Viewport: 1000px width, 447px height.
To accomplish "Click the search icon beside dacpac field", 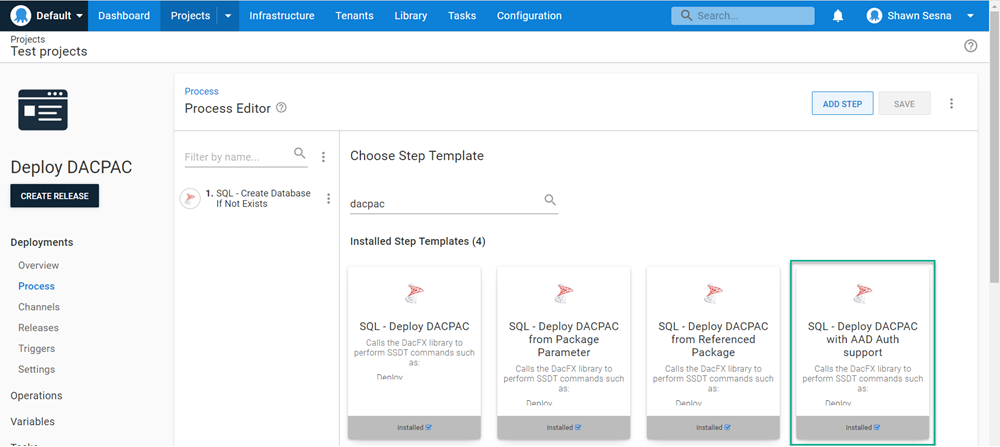I will (x=550, y=201).
